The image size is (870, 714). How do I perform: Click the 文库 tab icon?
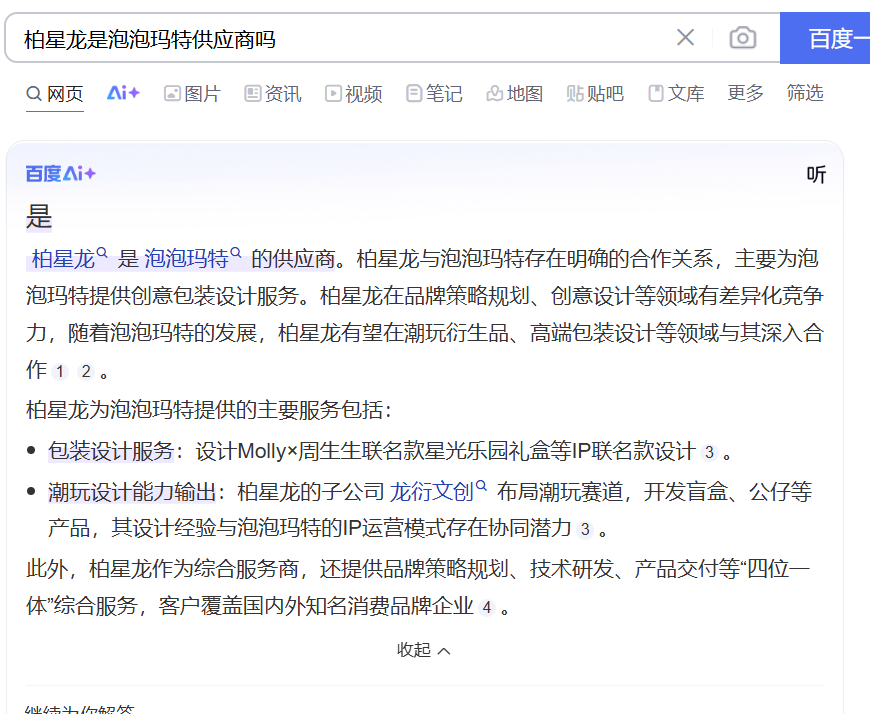coord(656,94)
